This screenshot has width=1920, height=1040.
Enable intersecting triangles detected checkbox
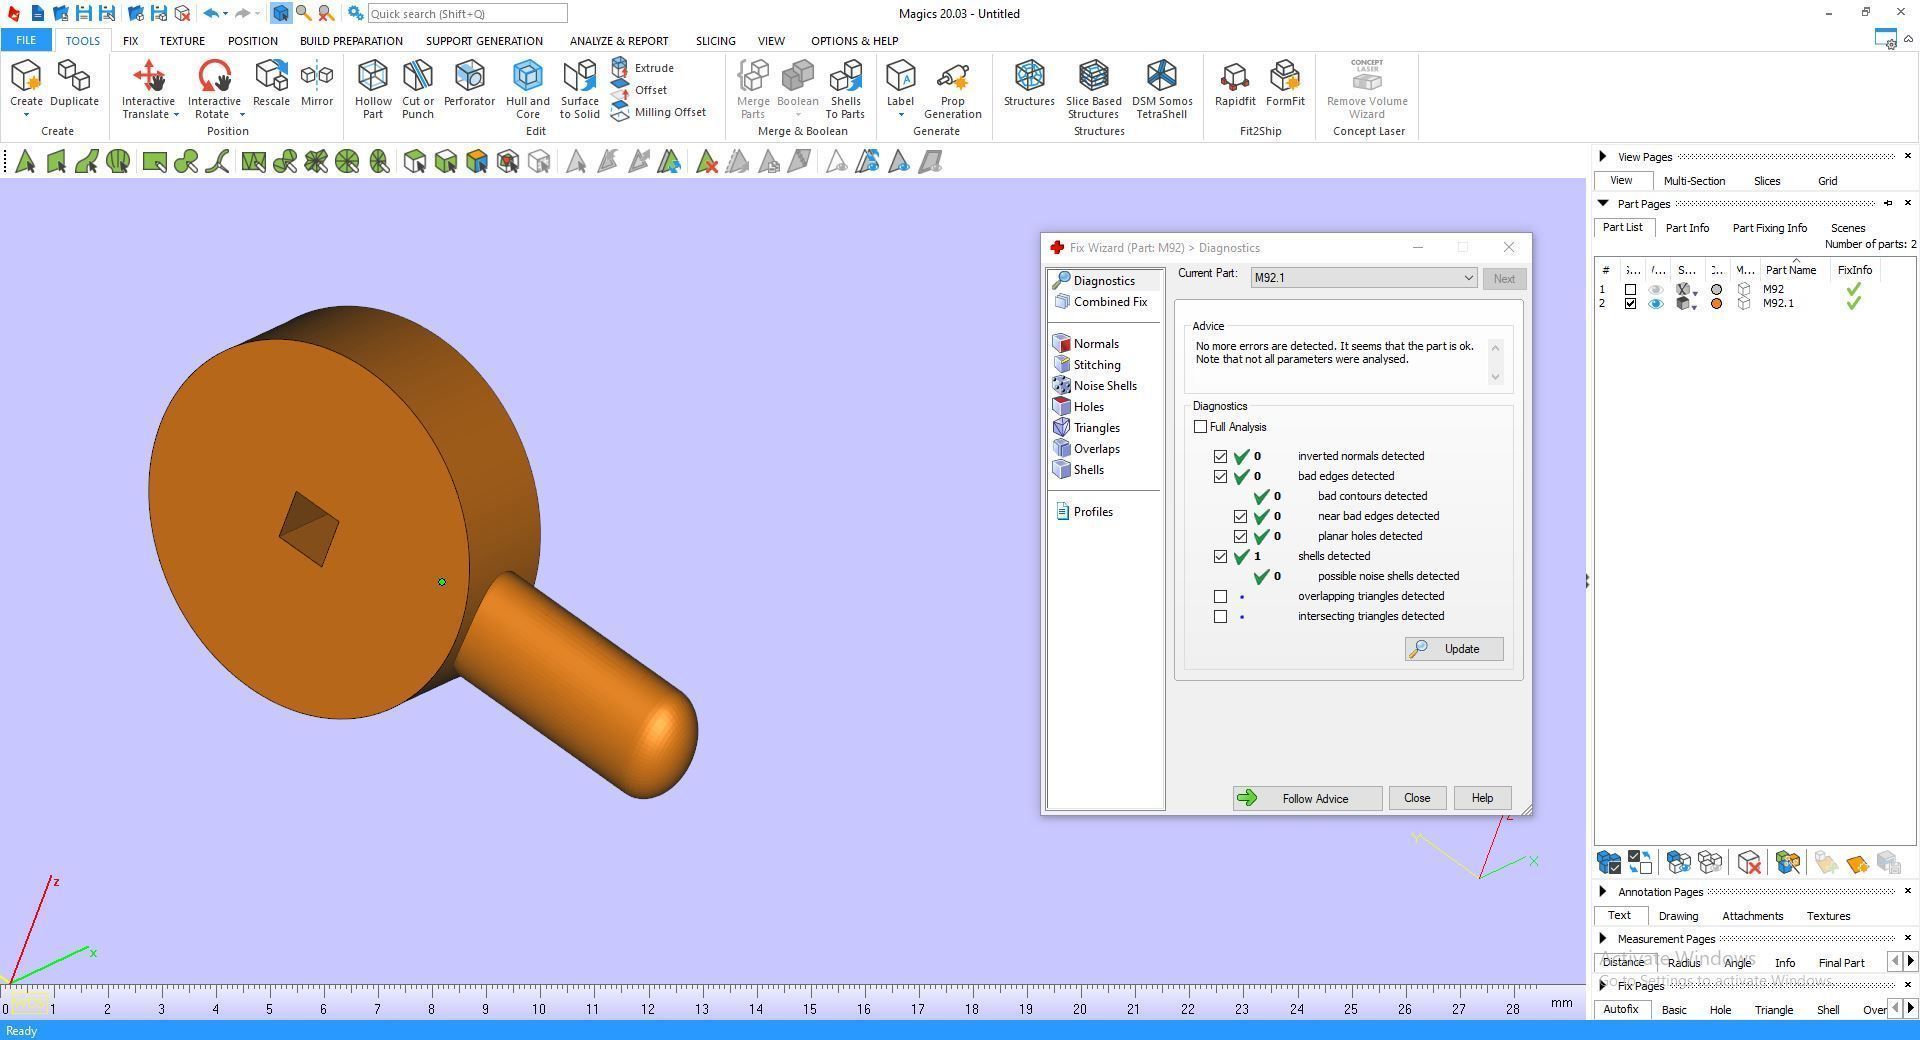pyautogui.click(x=1220, y=616)
